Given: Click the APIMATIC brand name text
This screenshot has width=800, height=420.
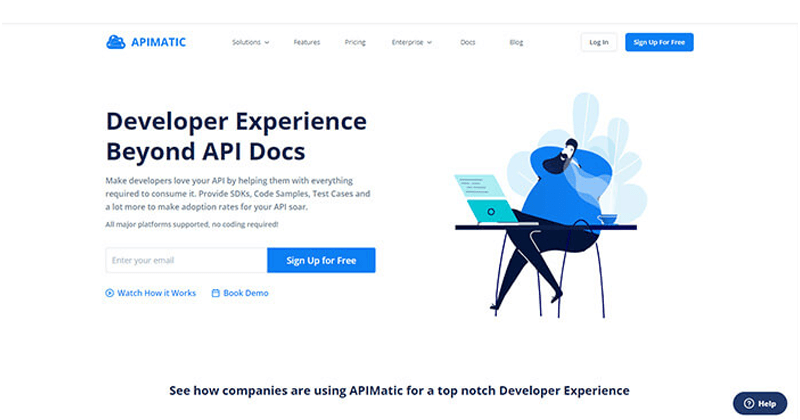Looking at the screenshot, I should coord(159,42).
